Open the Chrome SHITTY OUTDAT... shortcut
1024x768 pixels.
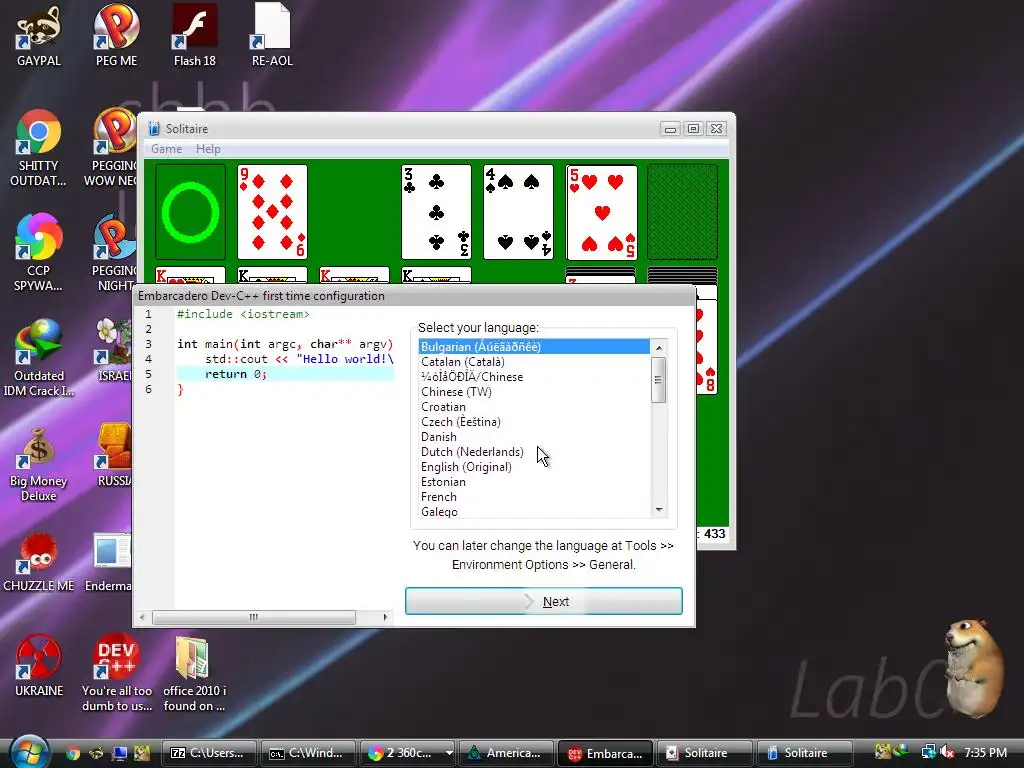39,148
